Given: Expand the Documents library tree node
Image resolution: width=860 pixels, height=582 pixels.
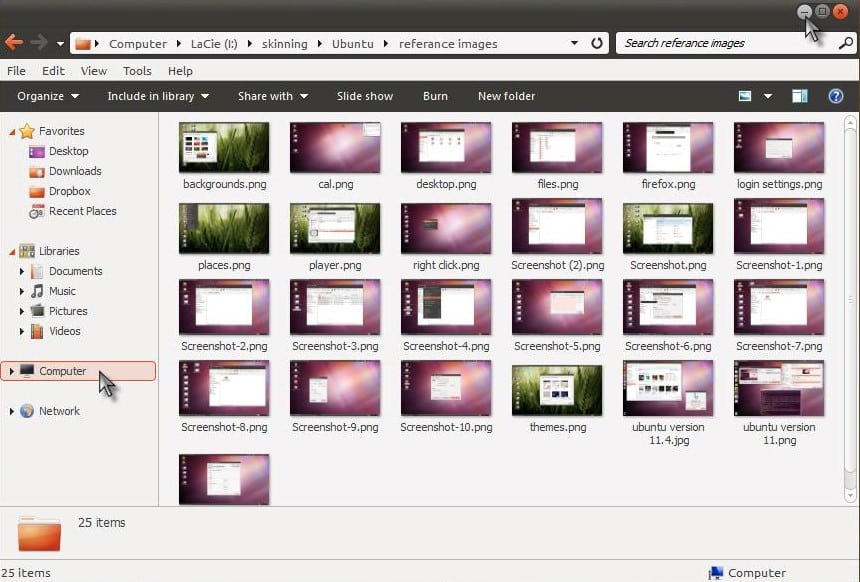Looking at the screenshot, I should [x=22, y=271].
